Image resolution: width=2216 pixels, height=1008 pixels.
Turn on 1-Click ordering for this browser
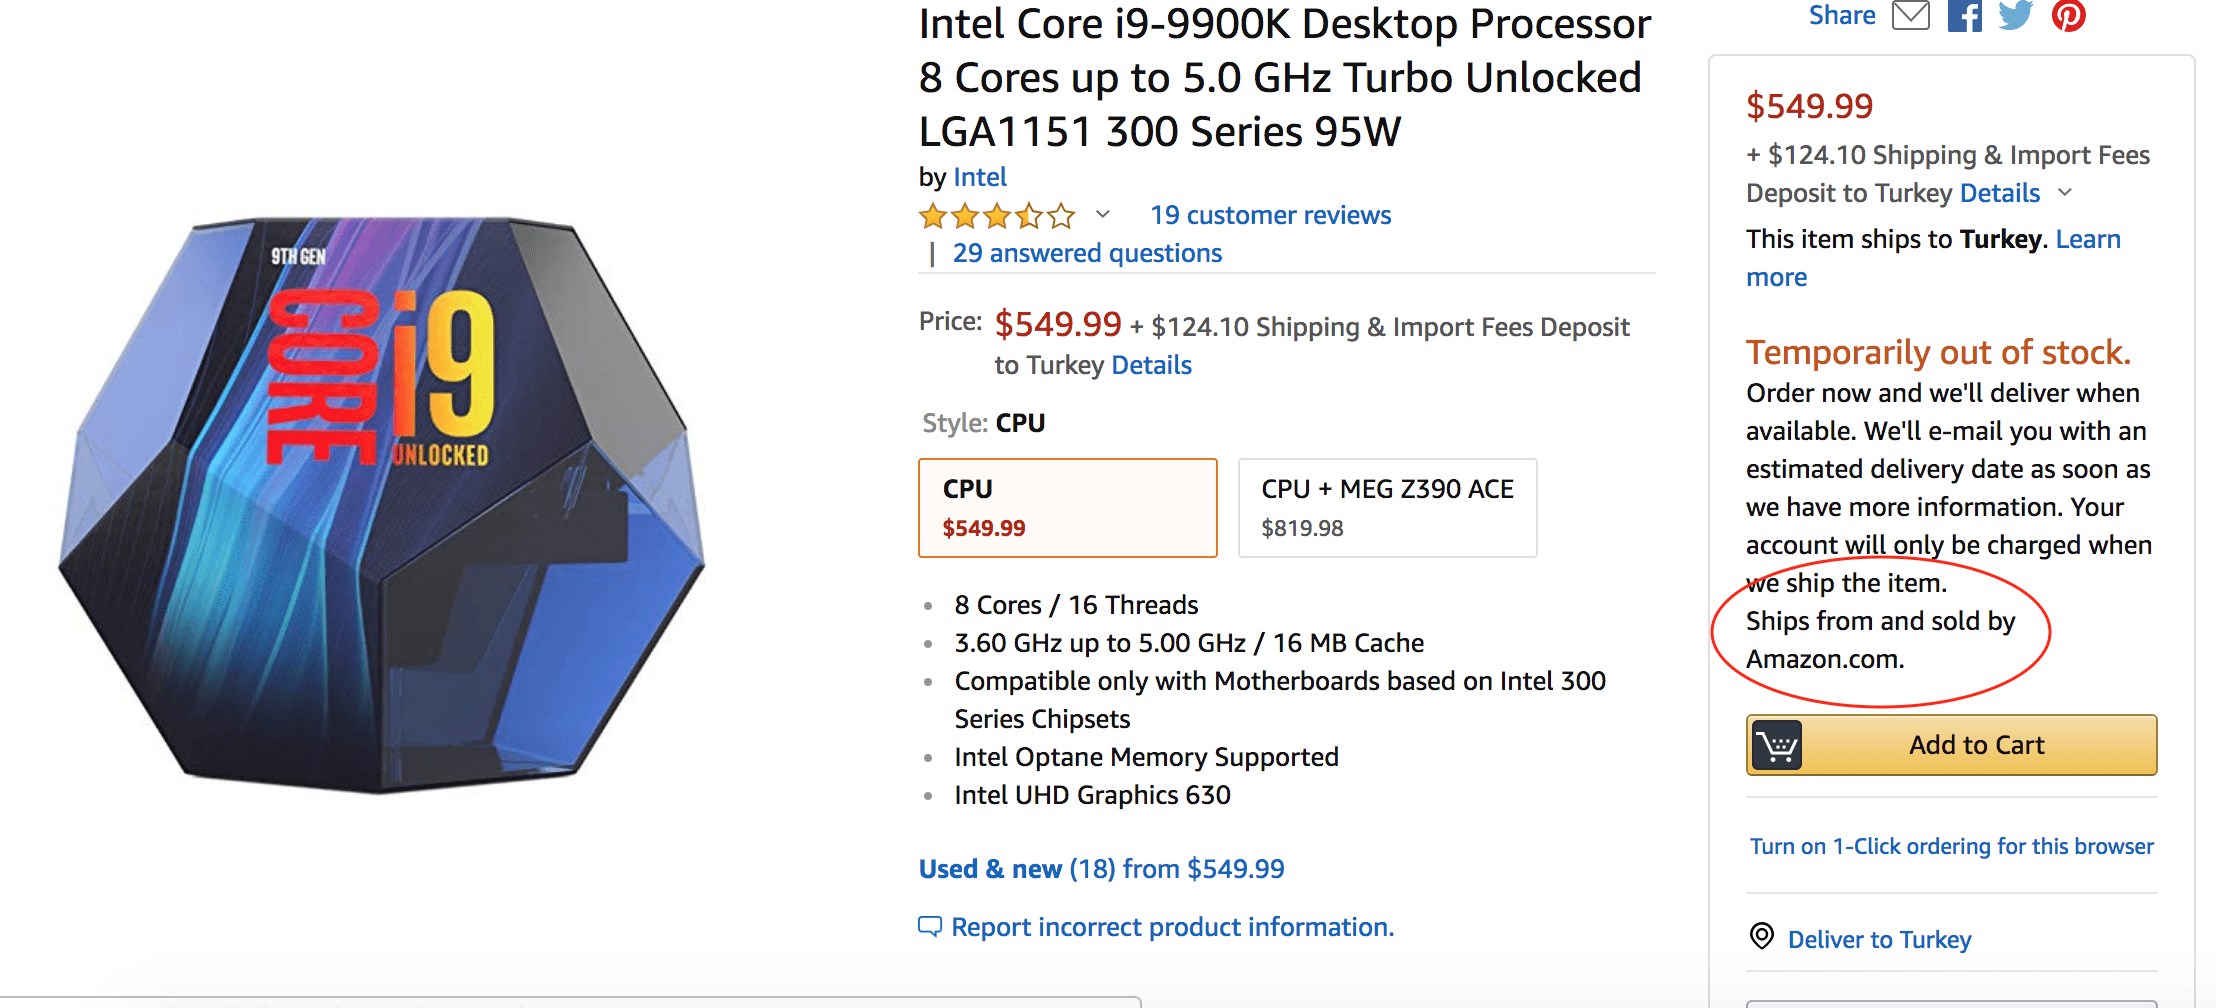coord(1951,846)
